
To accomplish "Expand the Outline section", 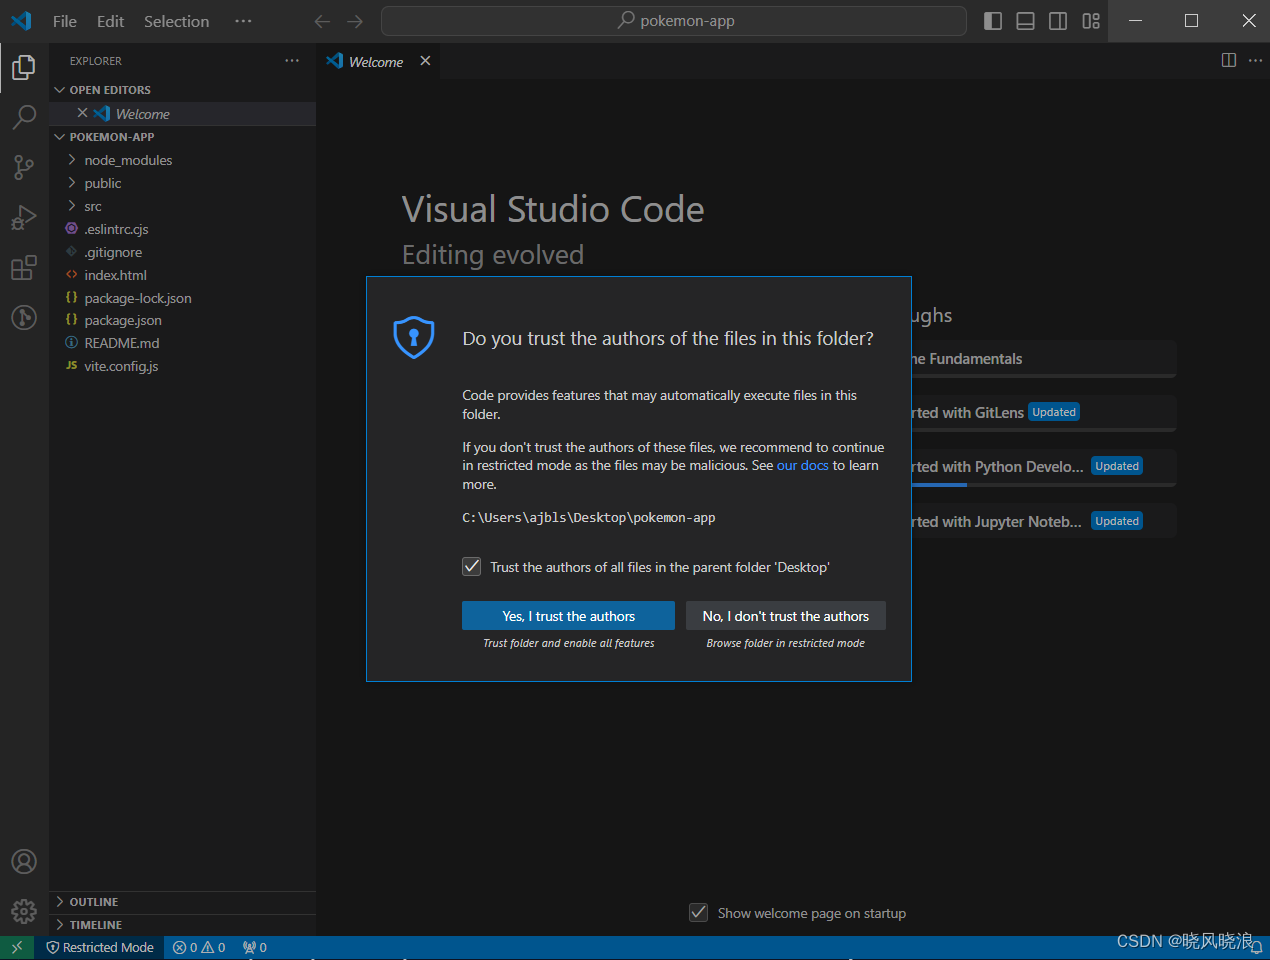I will pos(184,902).
